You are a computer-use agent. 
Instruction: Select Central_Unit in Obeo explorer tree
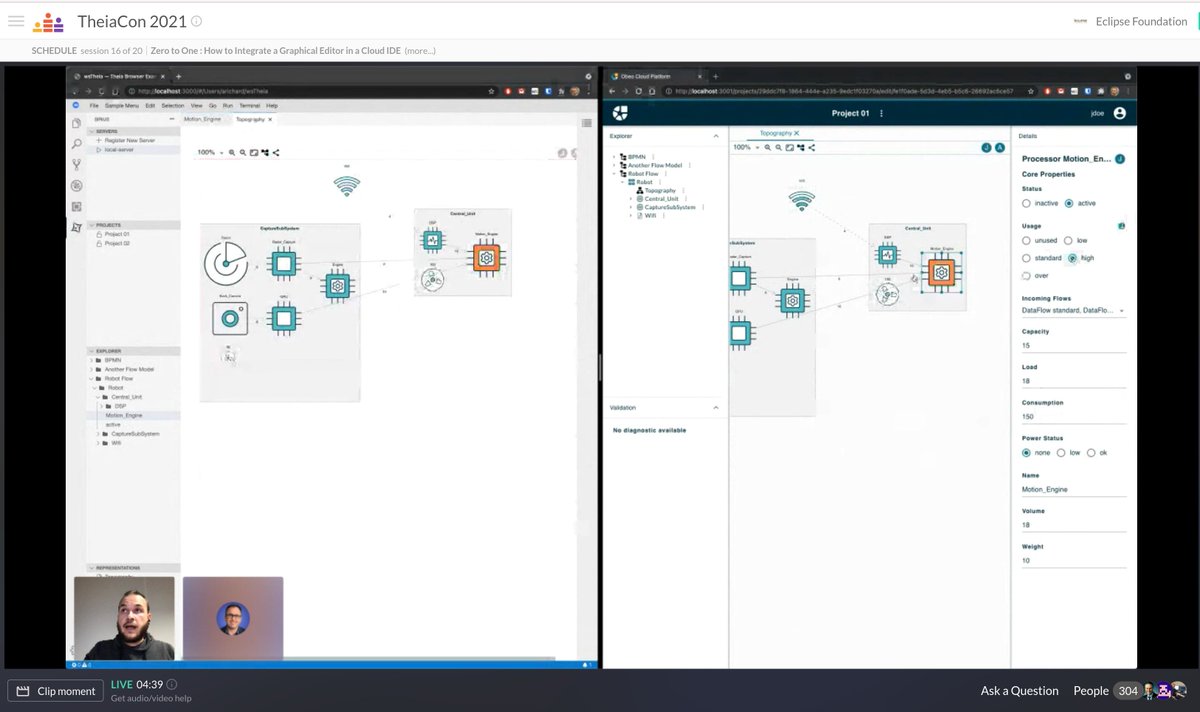[661, 198]
